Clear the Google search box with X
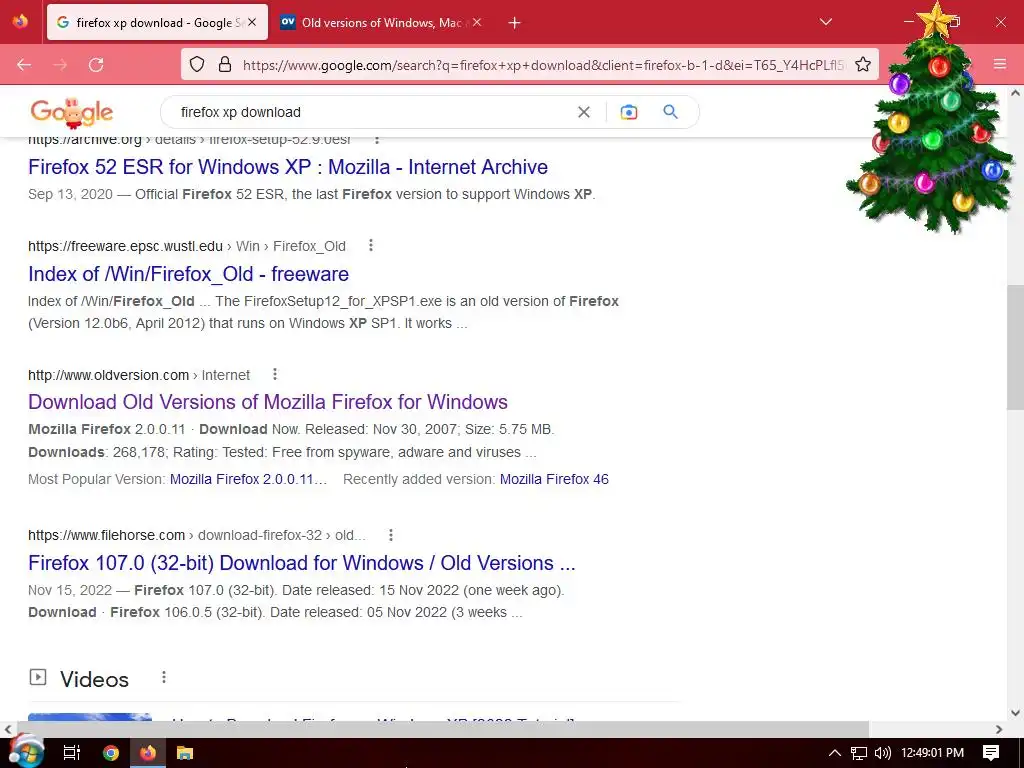Viewport: 1024px width, 768px height. 584,112
